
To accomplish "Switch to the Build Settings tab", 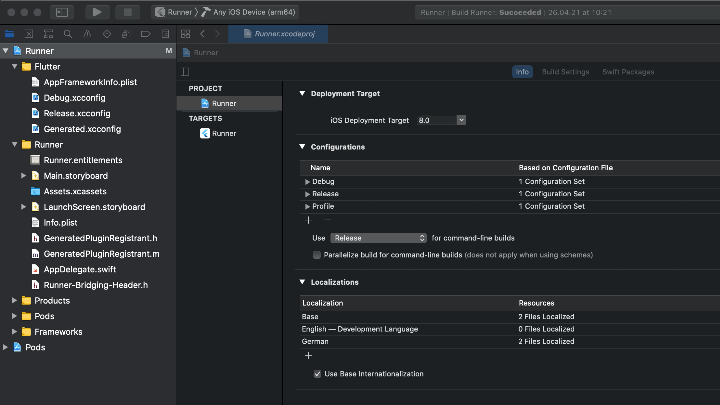I will tap(565, 72).
